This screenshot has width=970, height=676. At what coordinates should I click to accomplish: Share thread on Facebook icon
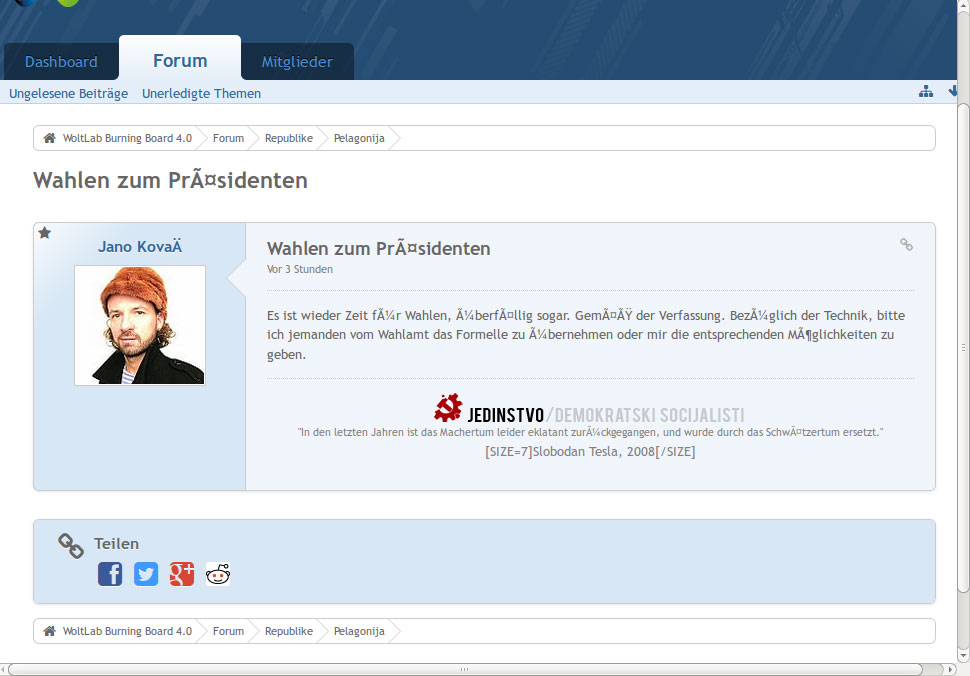click(x=110, y=574)
